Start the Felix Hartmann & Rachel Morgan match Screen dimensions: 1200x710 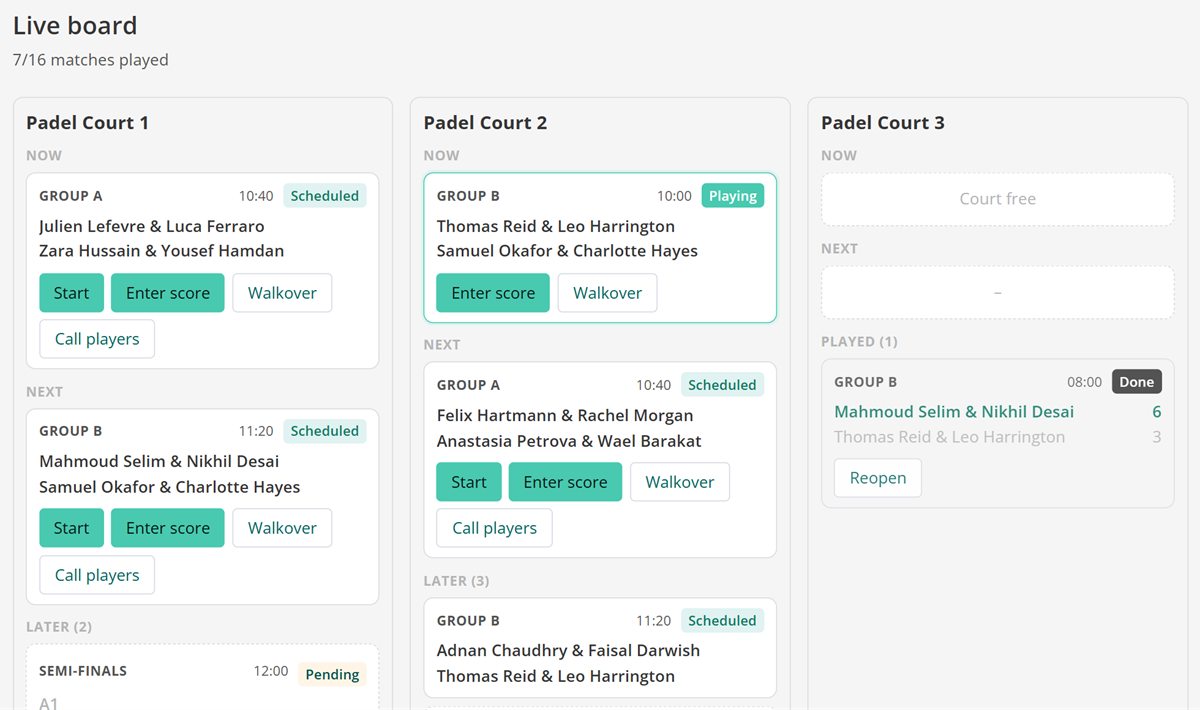pos(469,482)
